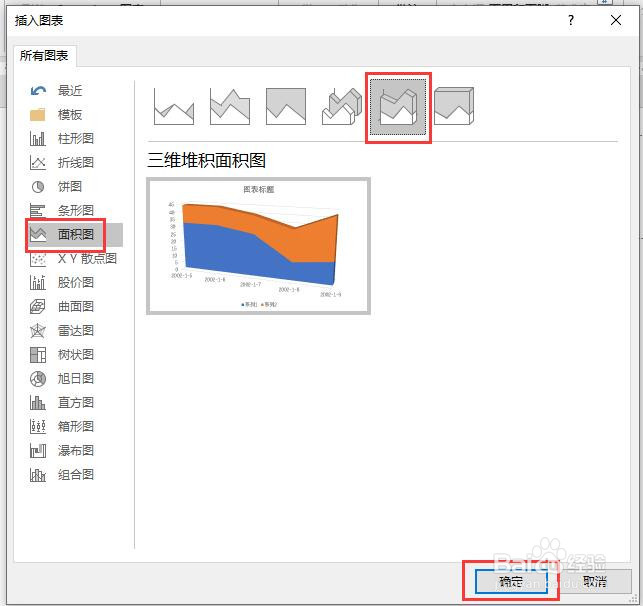Select the 饼图 pie chart category
The height and width of the screenshot is (606, 643).
[x=74, y=187]
